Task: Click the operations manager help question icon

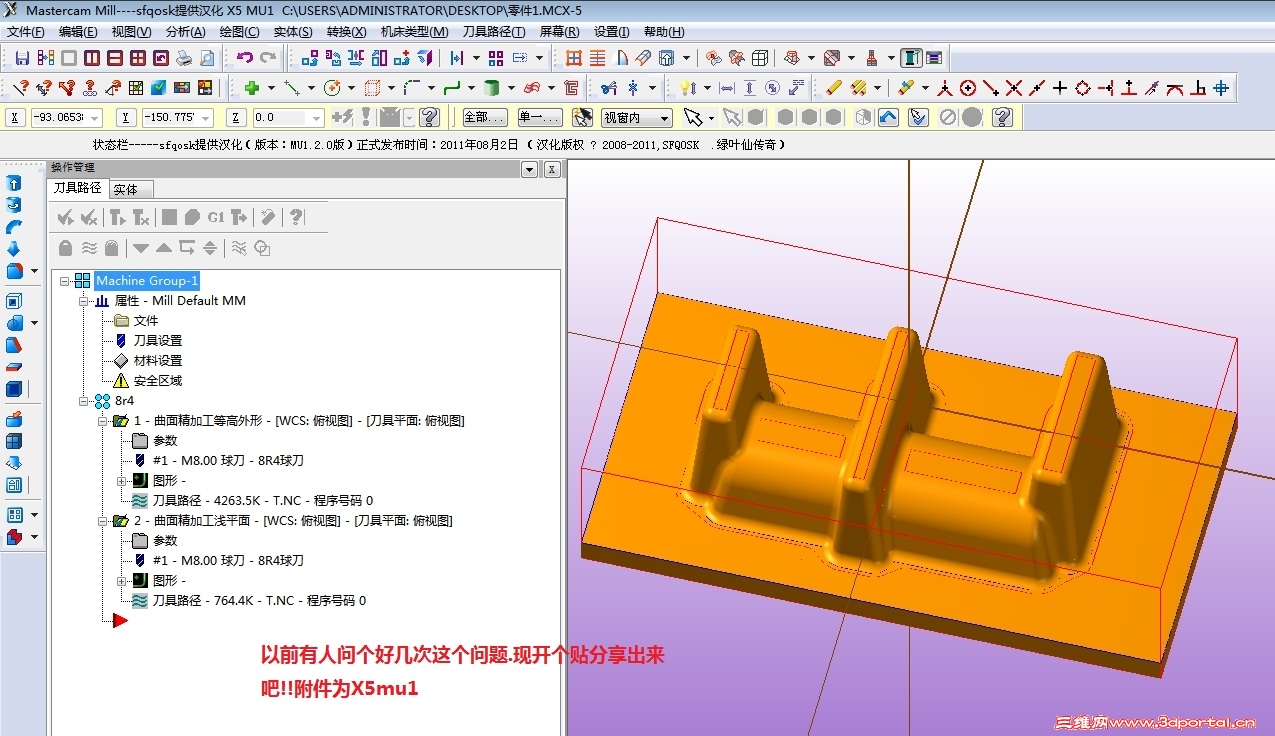Action: click(296, 217)
